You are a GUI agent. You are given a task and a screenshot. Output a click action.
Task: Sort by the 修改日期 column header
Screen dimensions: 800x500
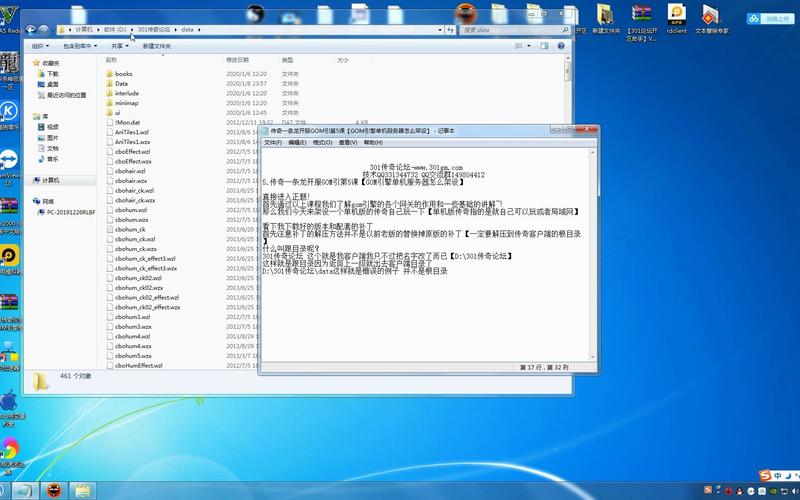tap(238, 60)
